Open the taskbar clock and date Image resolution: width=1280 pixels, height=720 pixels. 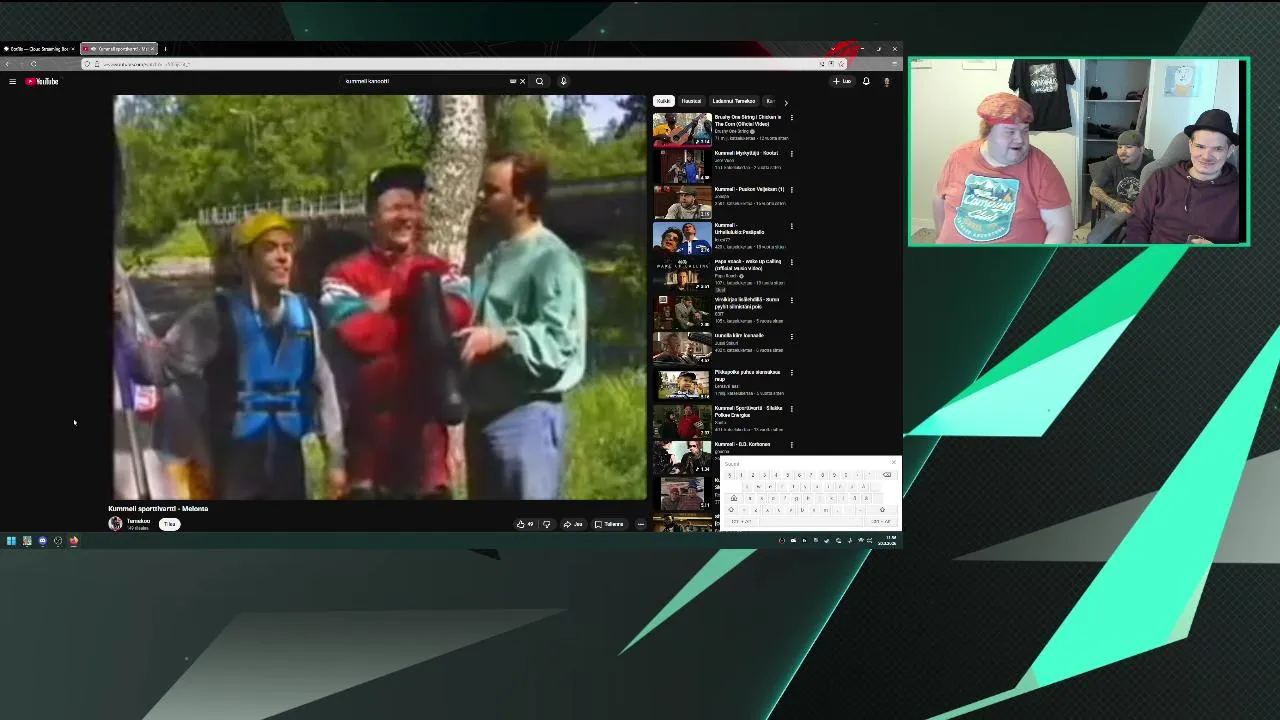[x=887, y=541]
